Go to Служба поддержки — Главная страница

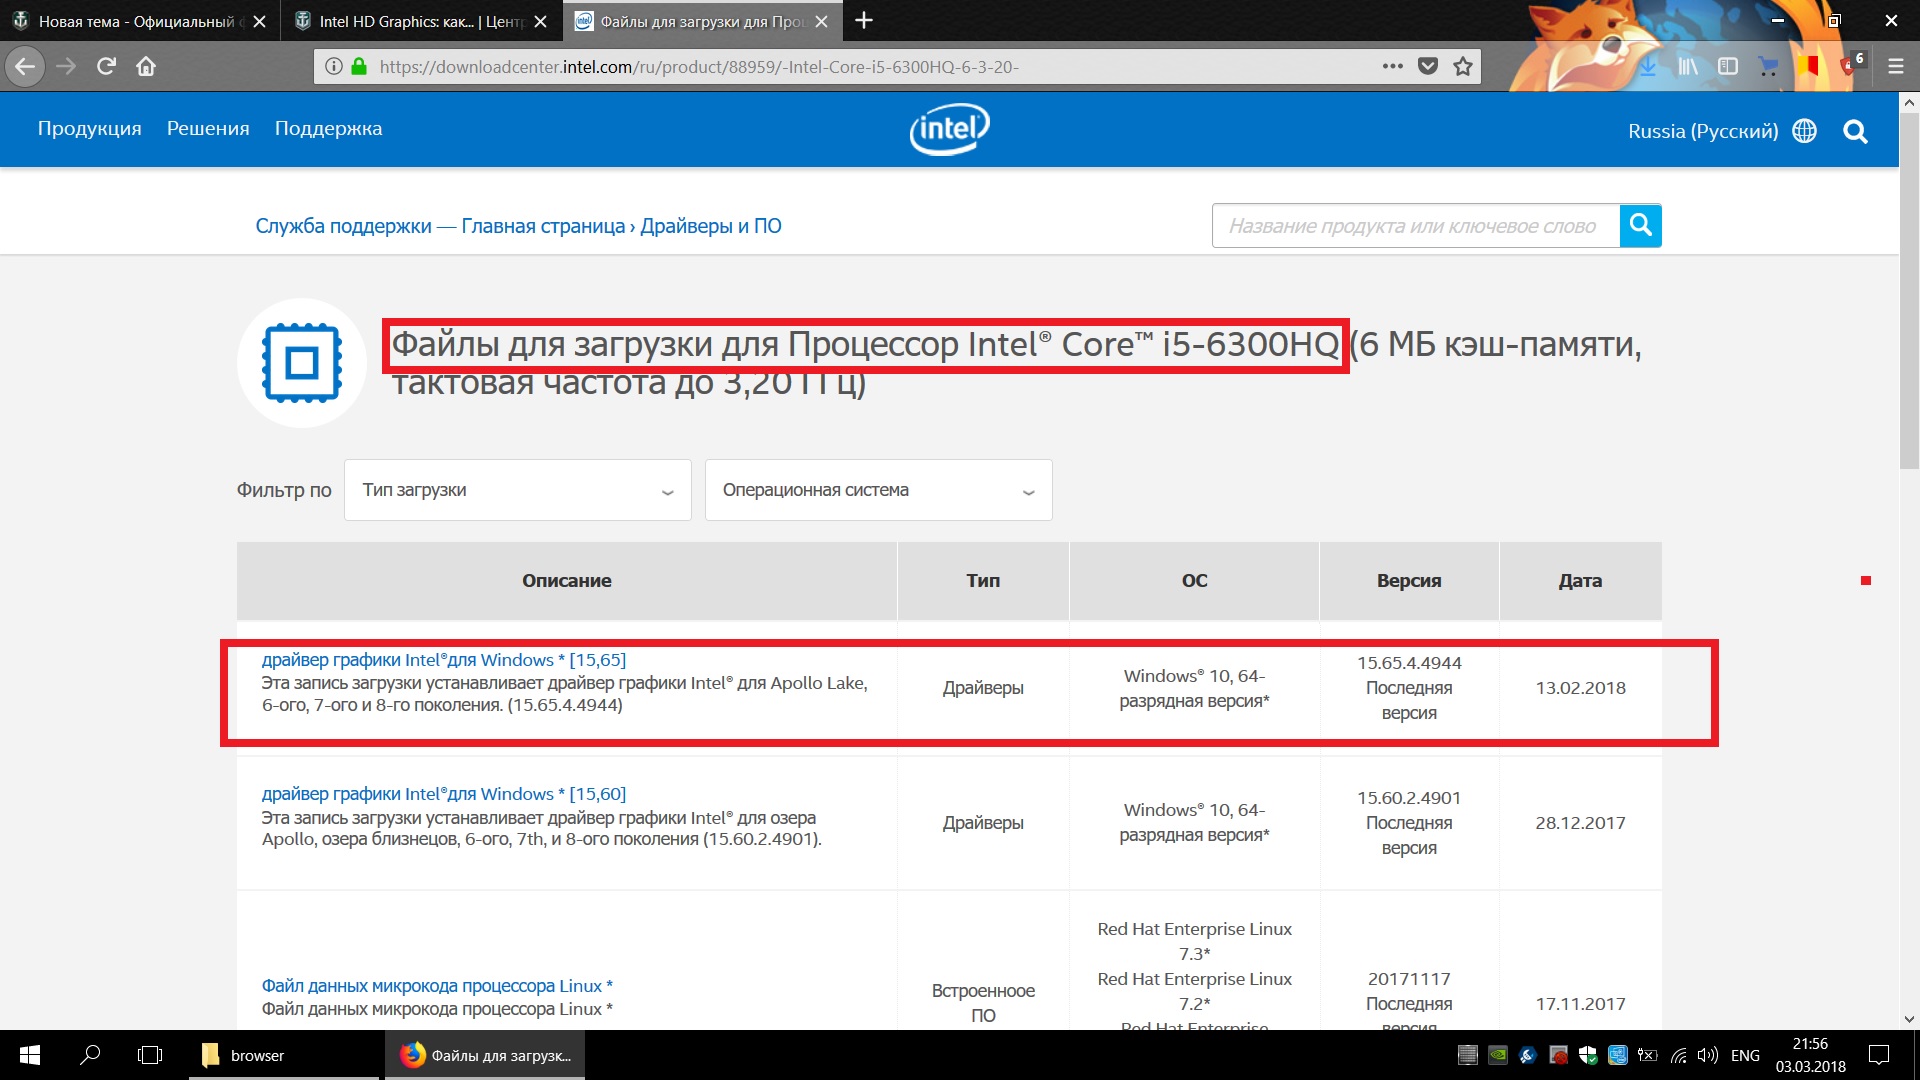point(440,226)
